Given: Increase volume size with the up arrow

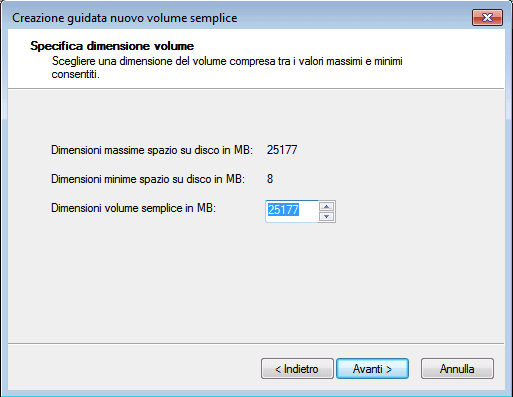Looking at the screenshot, I should [326, 207].
